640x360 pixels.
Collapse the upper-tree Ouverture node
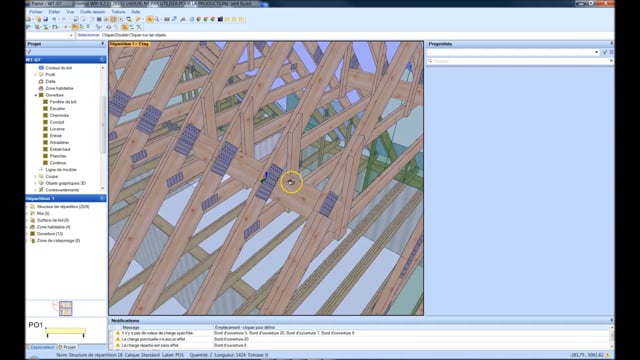[x=36, y=95]
